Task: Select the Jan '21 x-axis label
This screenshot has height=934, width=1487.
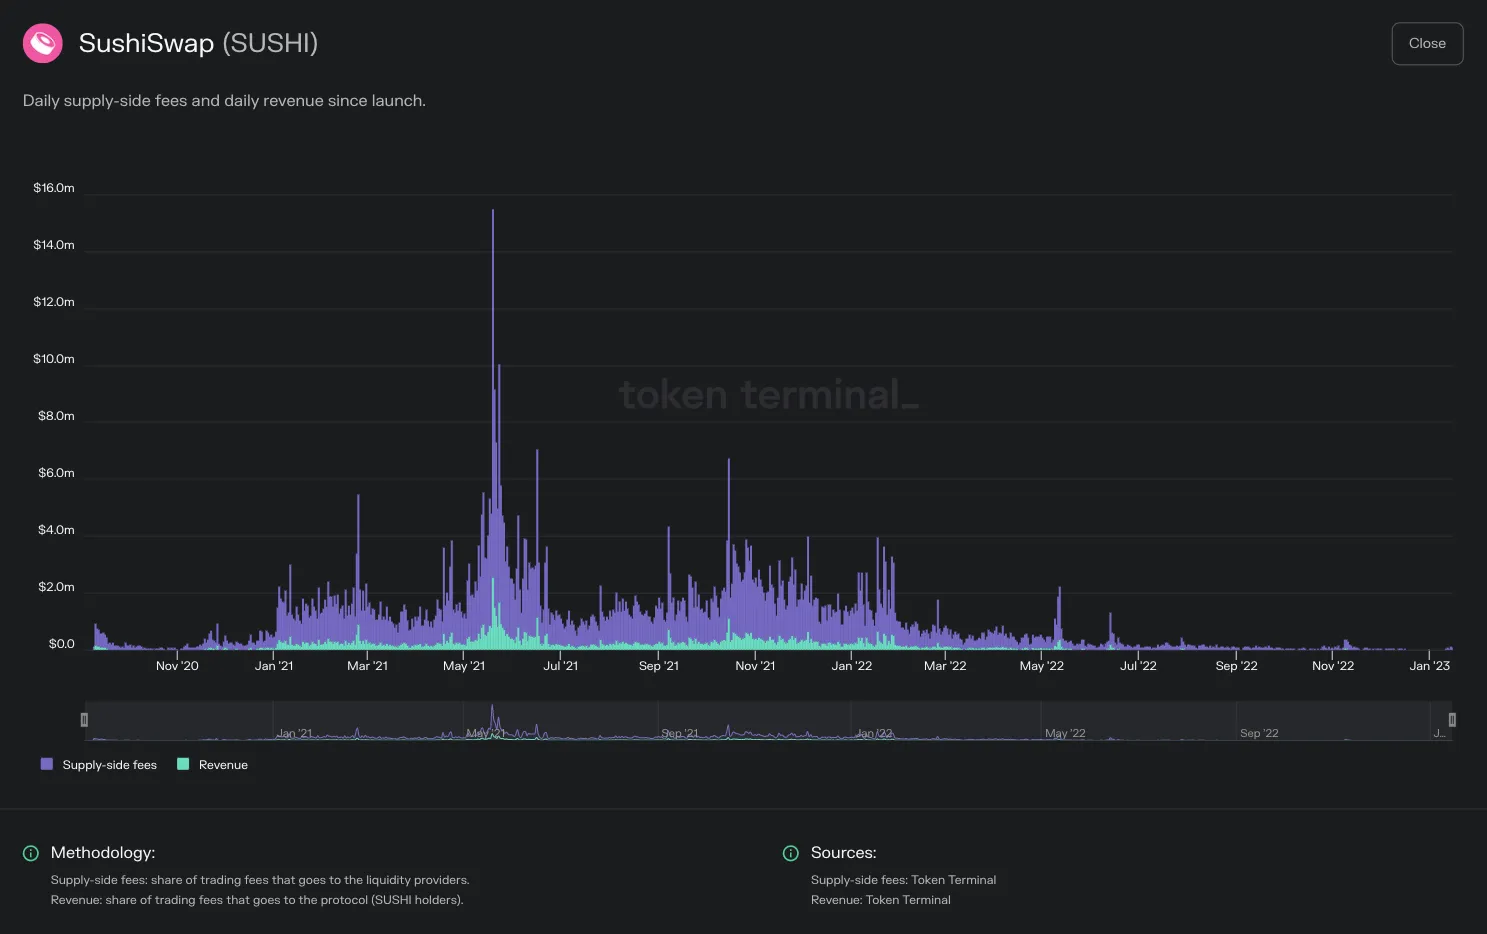Action: 274,666
